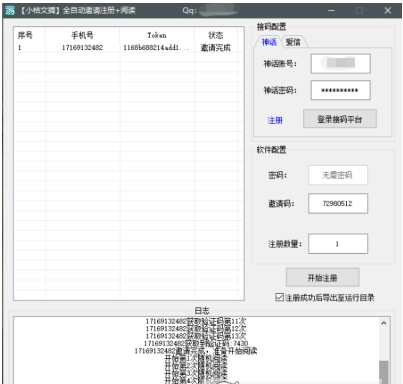Select phone number 17169132482 in table
The height and width of the screenshot is (384, 403).
pos(82,48)
